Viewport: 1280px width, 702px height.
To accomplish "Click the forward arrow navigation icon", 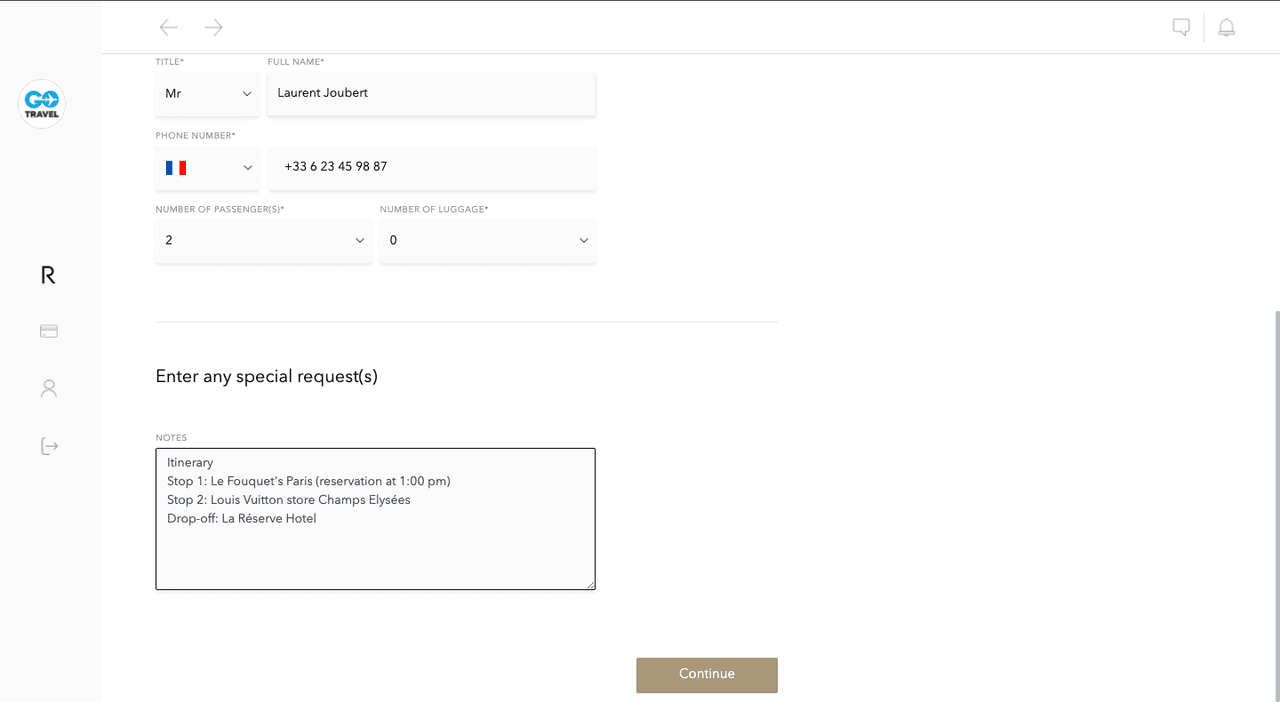I will point(213,28).
